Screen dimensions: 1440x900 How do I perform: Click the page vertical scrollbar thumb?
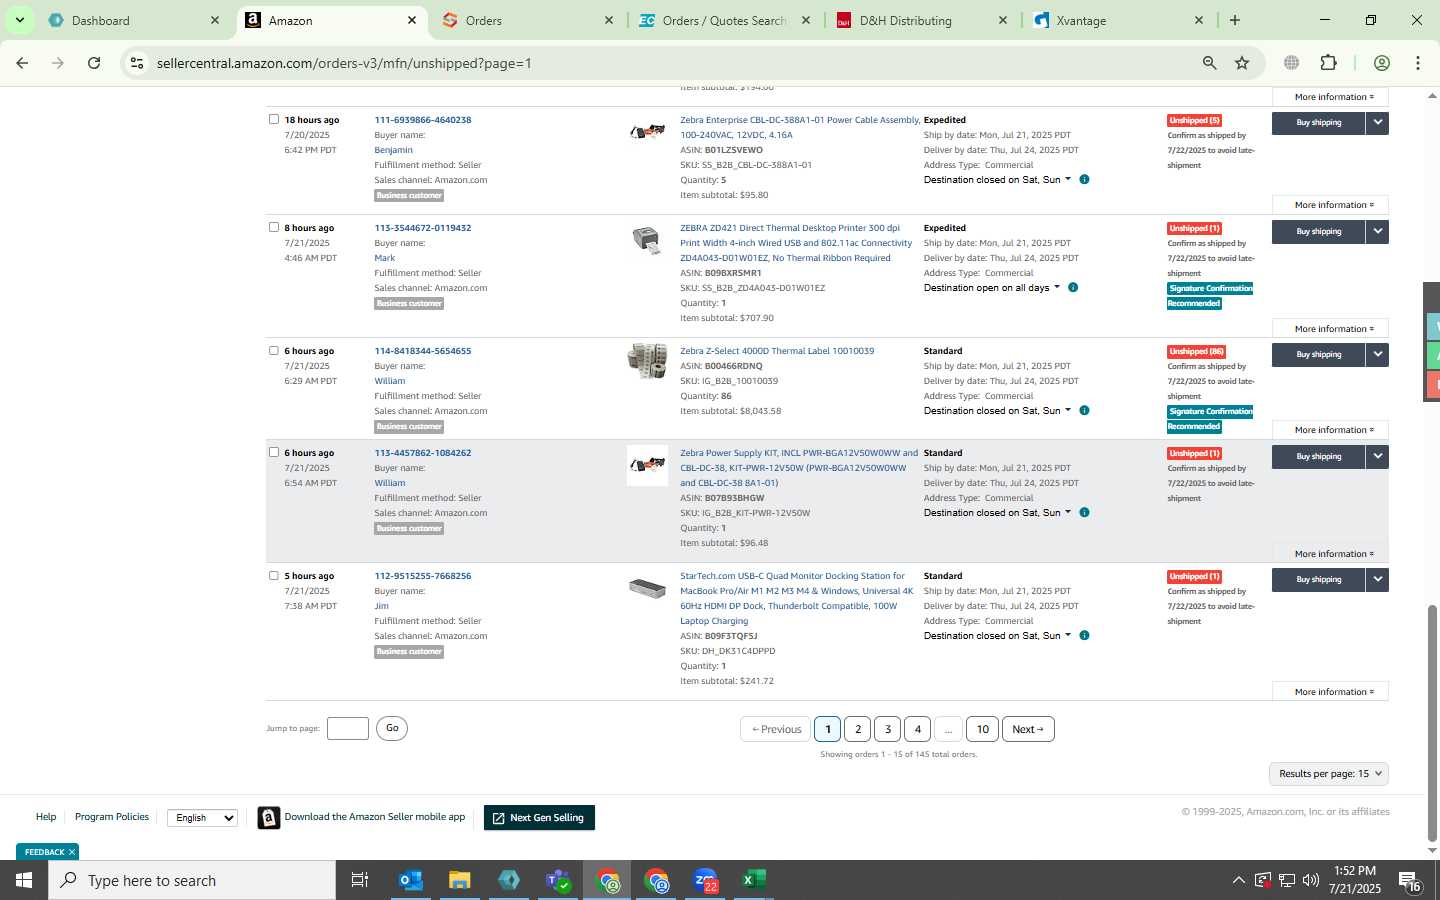click(1432, 722)
